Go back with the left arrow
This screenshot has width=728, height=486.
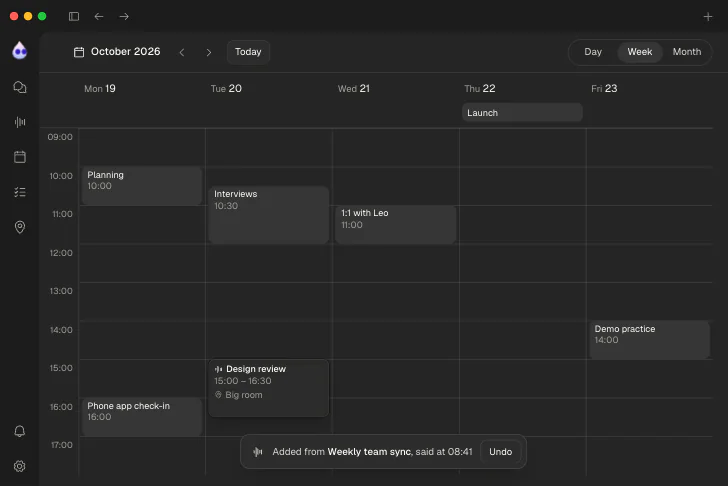point(99,16)
